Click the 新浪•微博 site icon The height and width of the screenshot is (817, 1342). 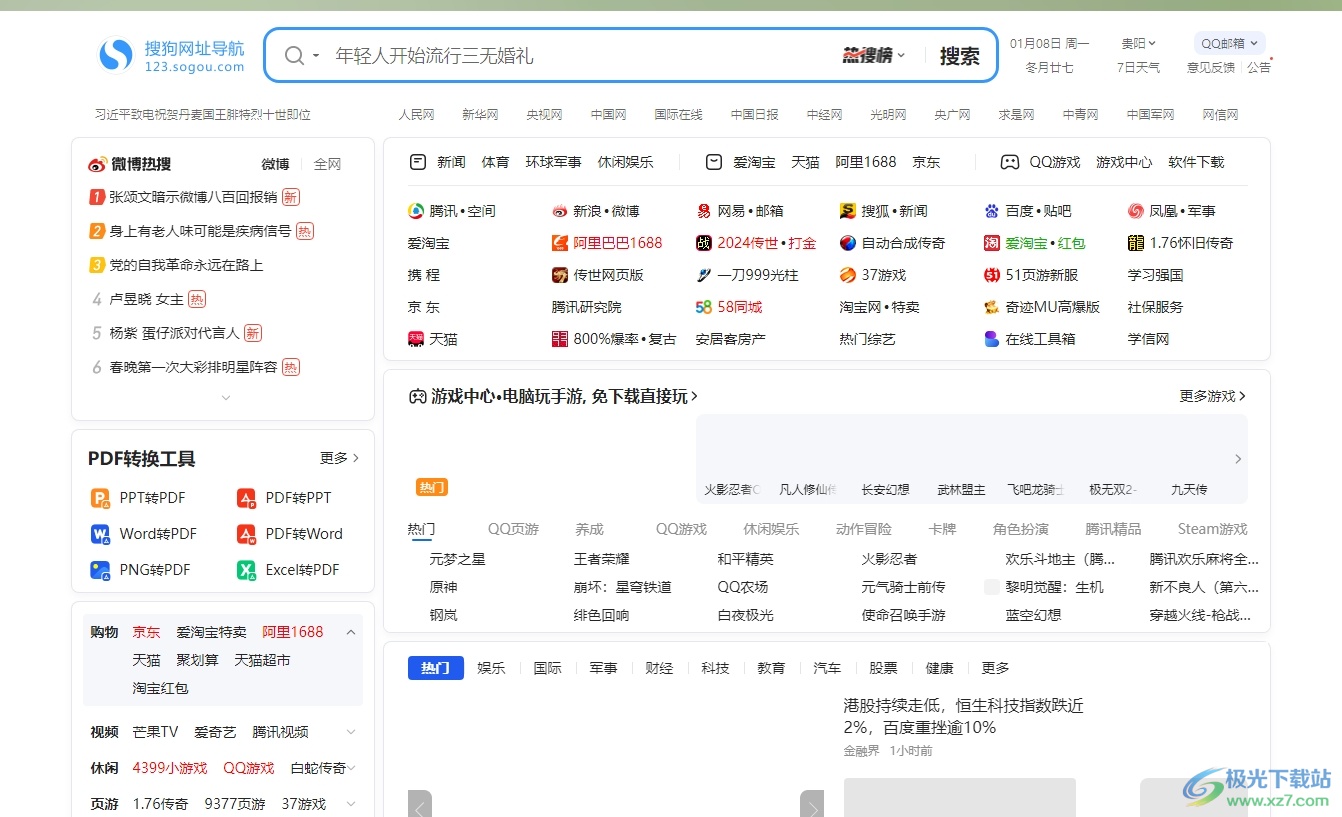click(560, 211)
